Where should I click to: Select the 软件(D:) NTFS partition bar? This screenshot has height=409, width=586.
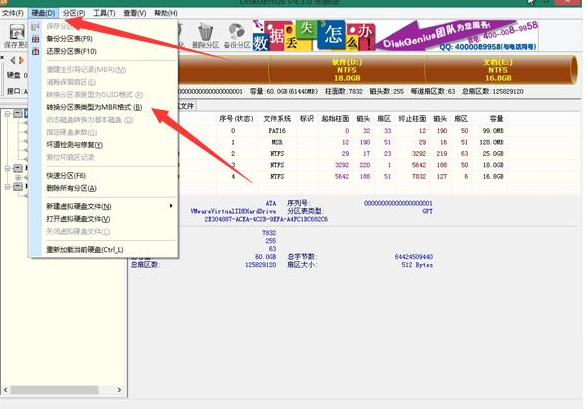click(347, 70)
